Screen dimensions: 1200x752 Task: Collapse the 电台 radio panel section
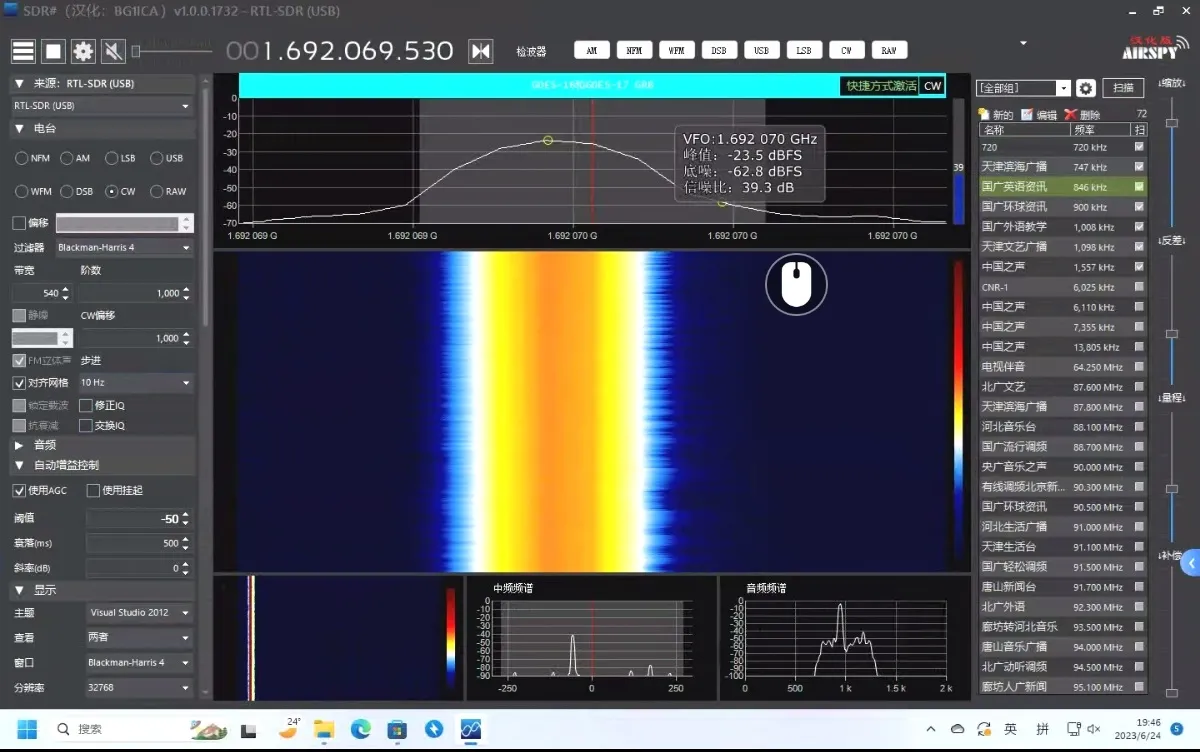pyautogui.click(x=19, y=129)
